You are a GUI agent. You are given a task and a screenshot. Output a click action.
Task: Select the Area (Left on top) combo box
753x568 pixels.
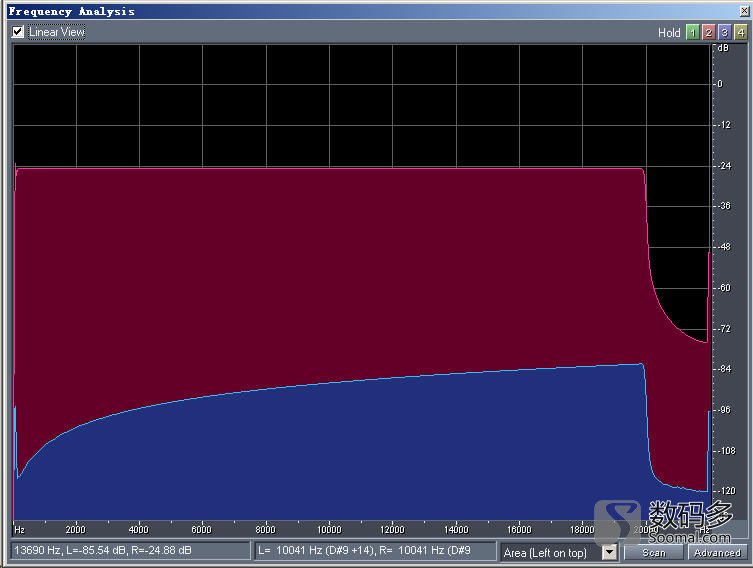click(550, 552)
